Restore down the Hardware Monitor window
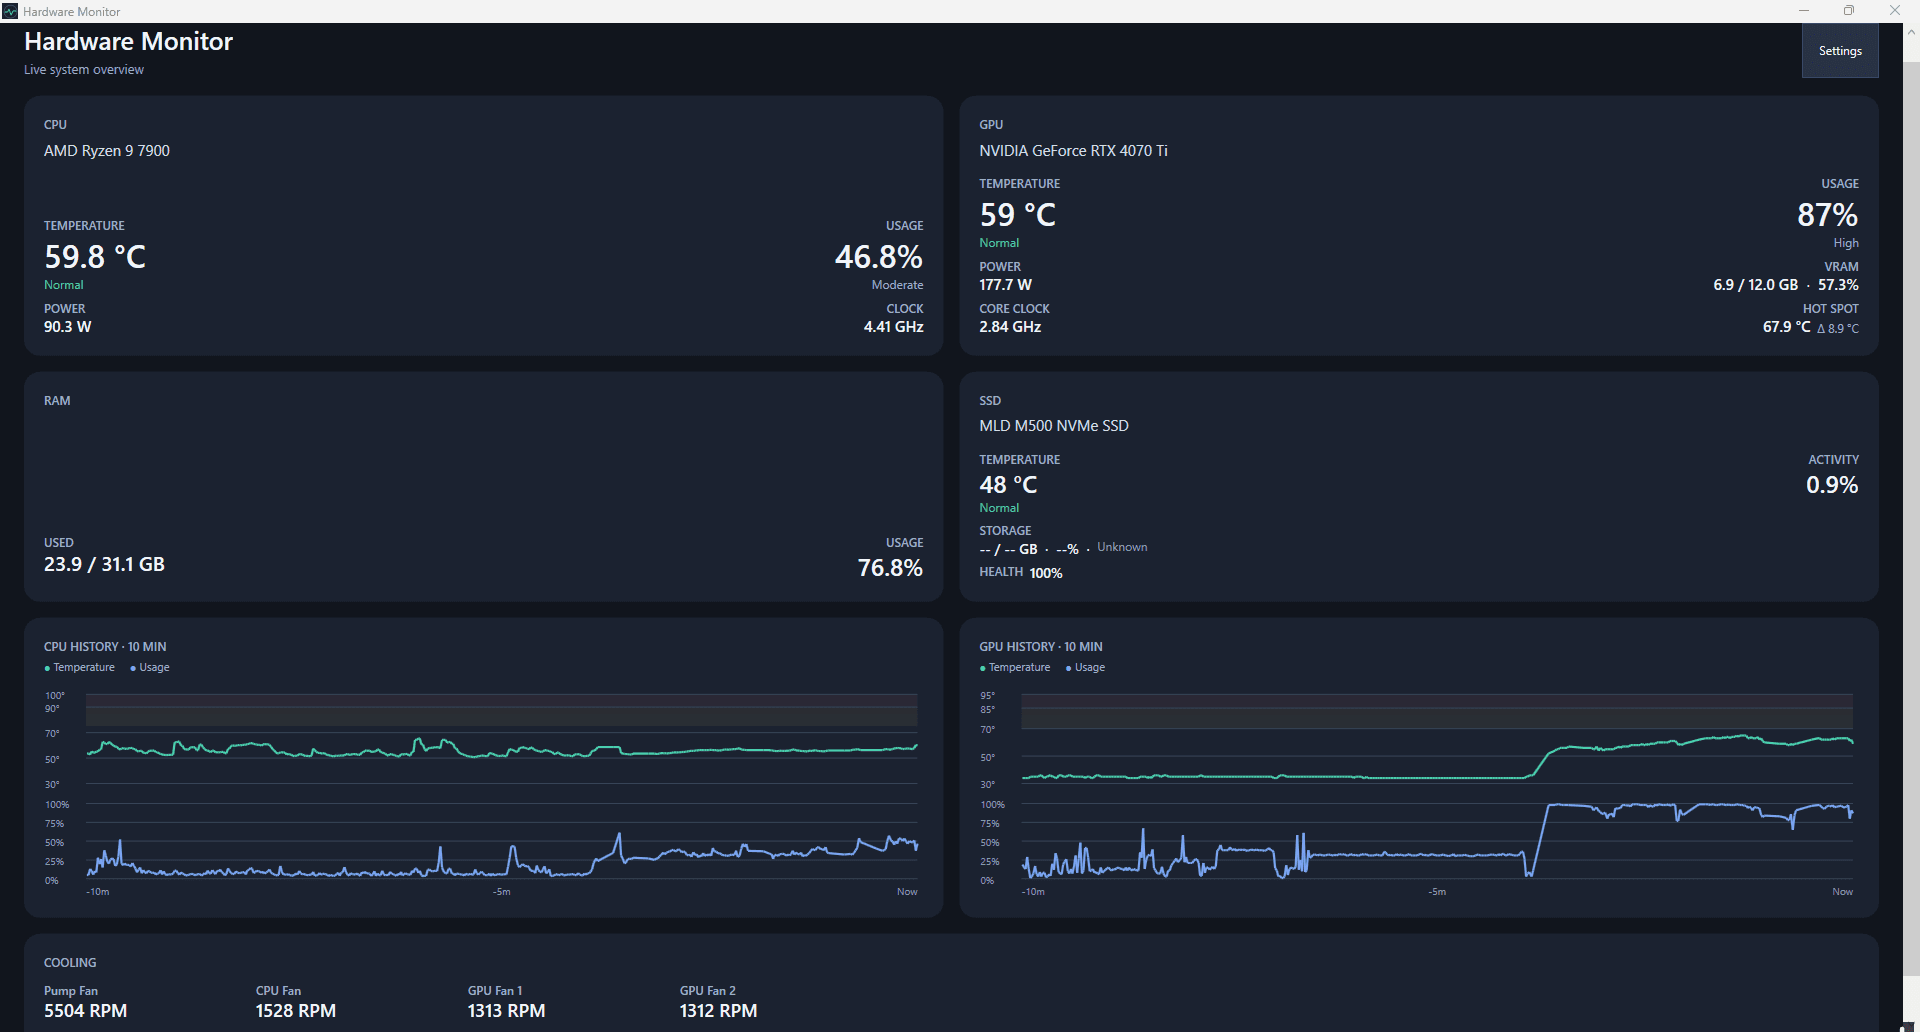The image size is (1920, 1032). coord(1849,11)
